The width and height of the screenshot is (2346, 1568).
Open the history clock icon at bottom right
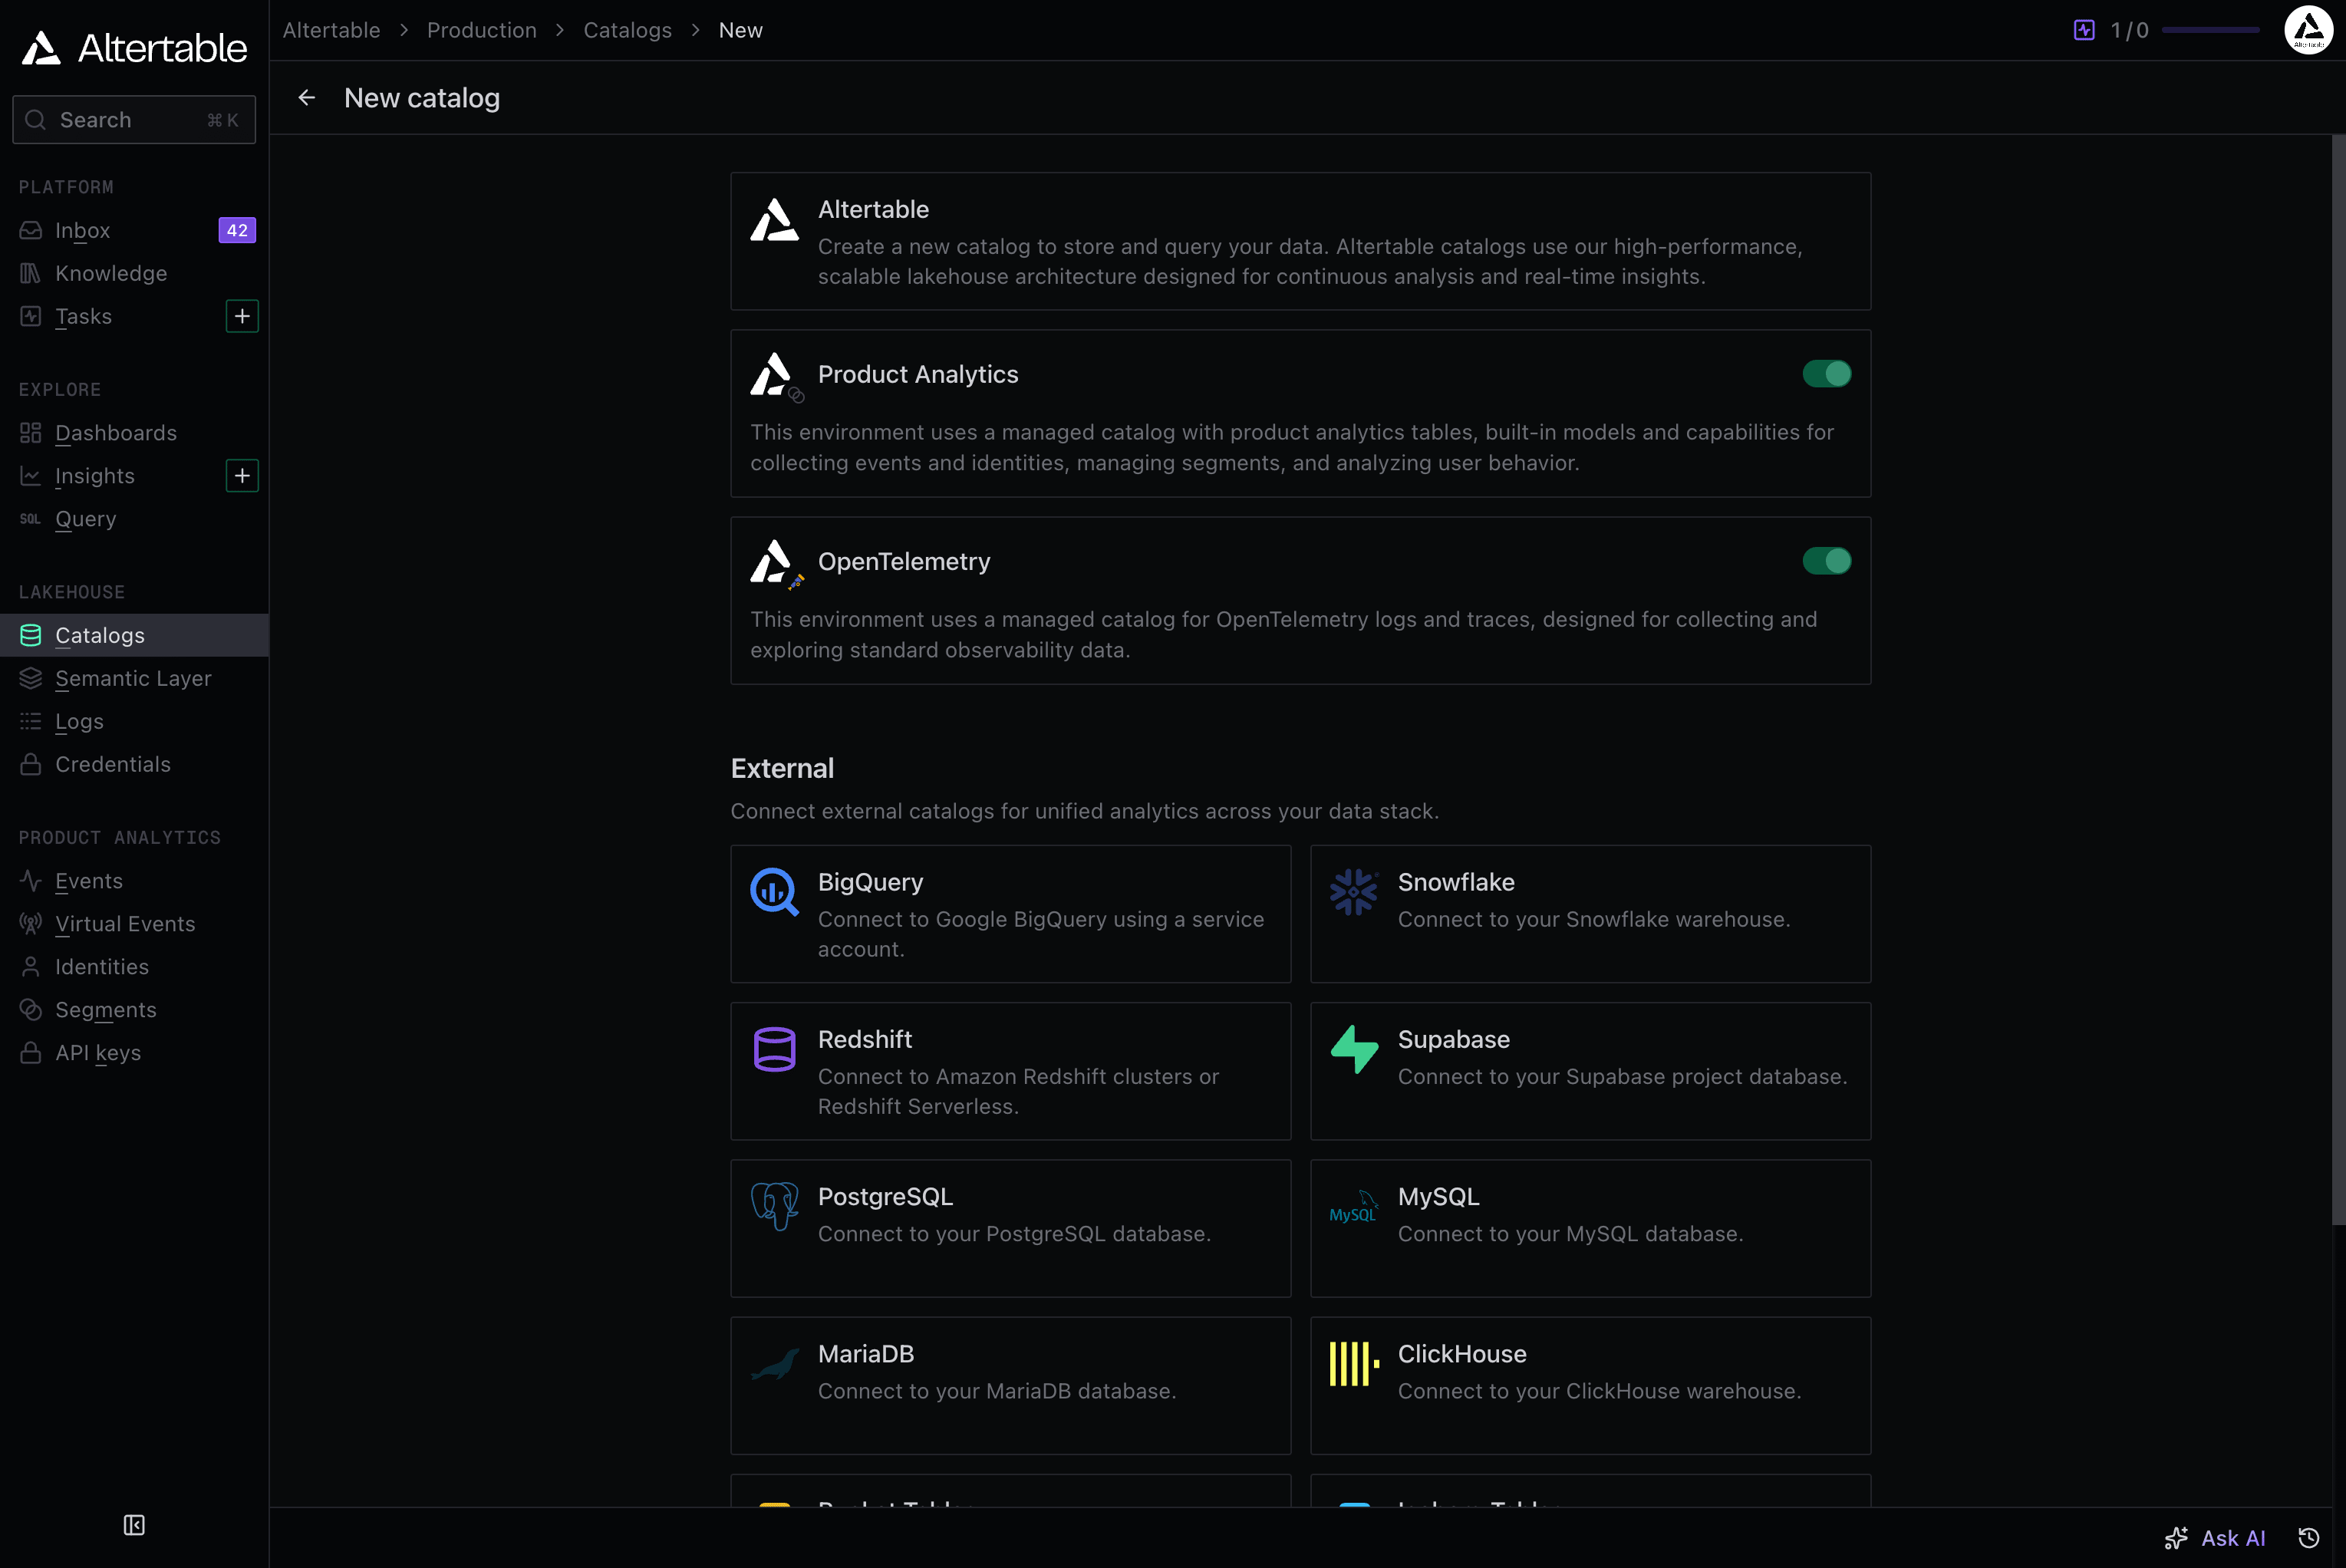coord(2309,1538)
